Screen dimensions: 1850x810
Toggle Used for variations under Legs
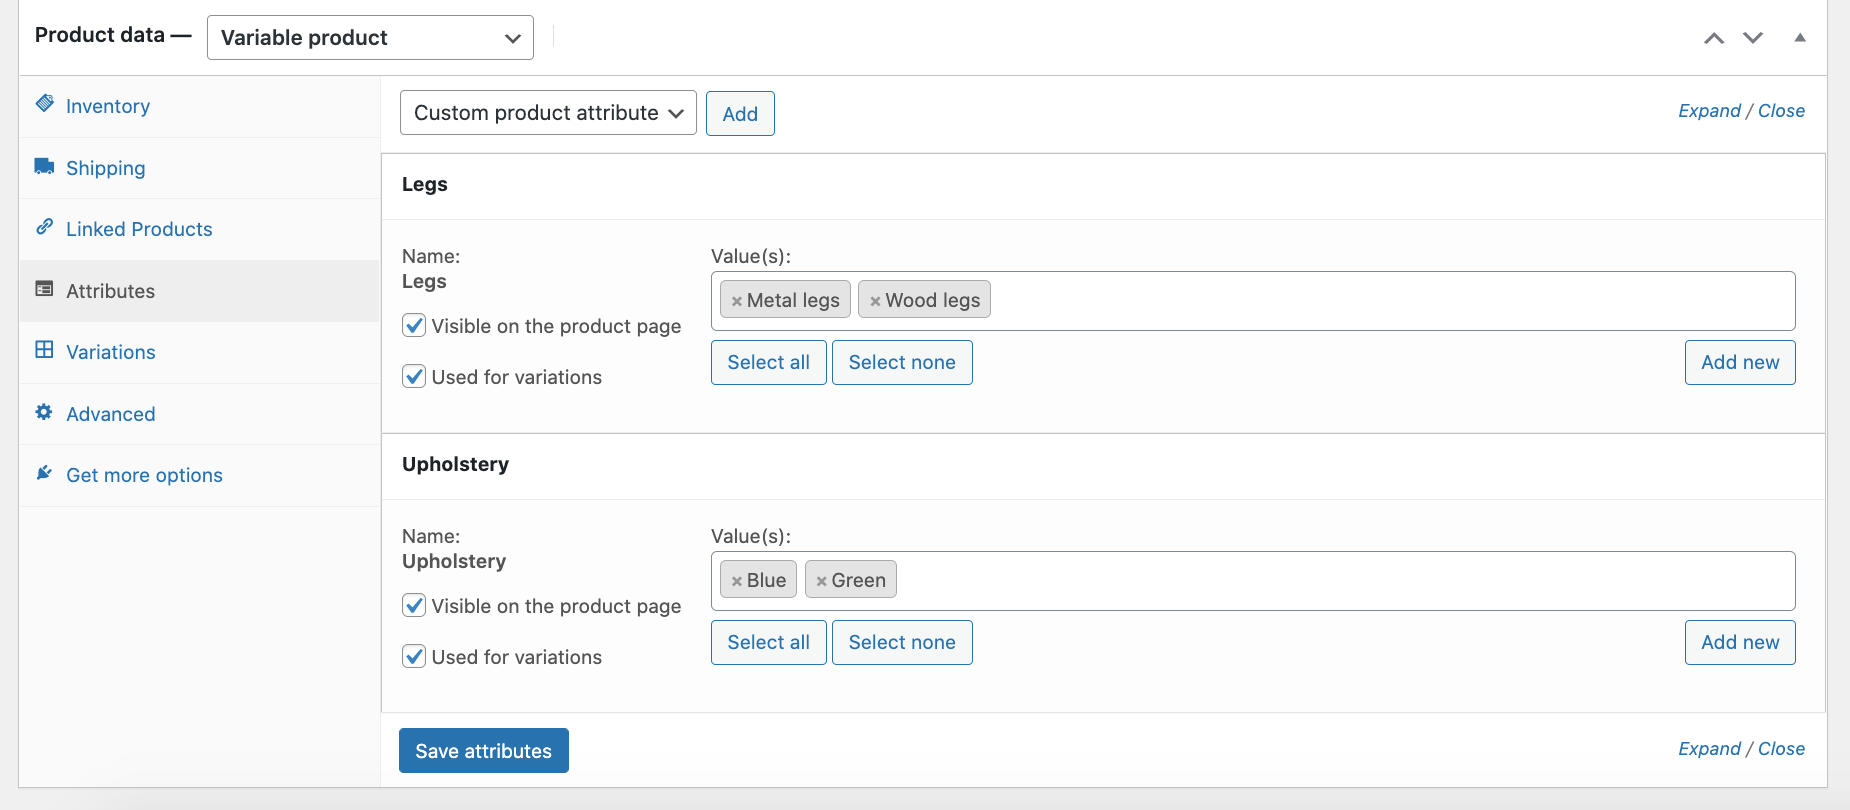[414, 377]
